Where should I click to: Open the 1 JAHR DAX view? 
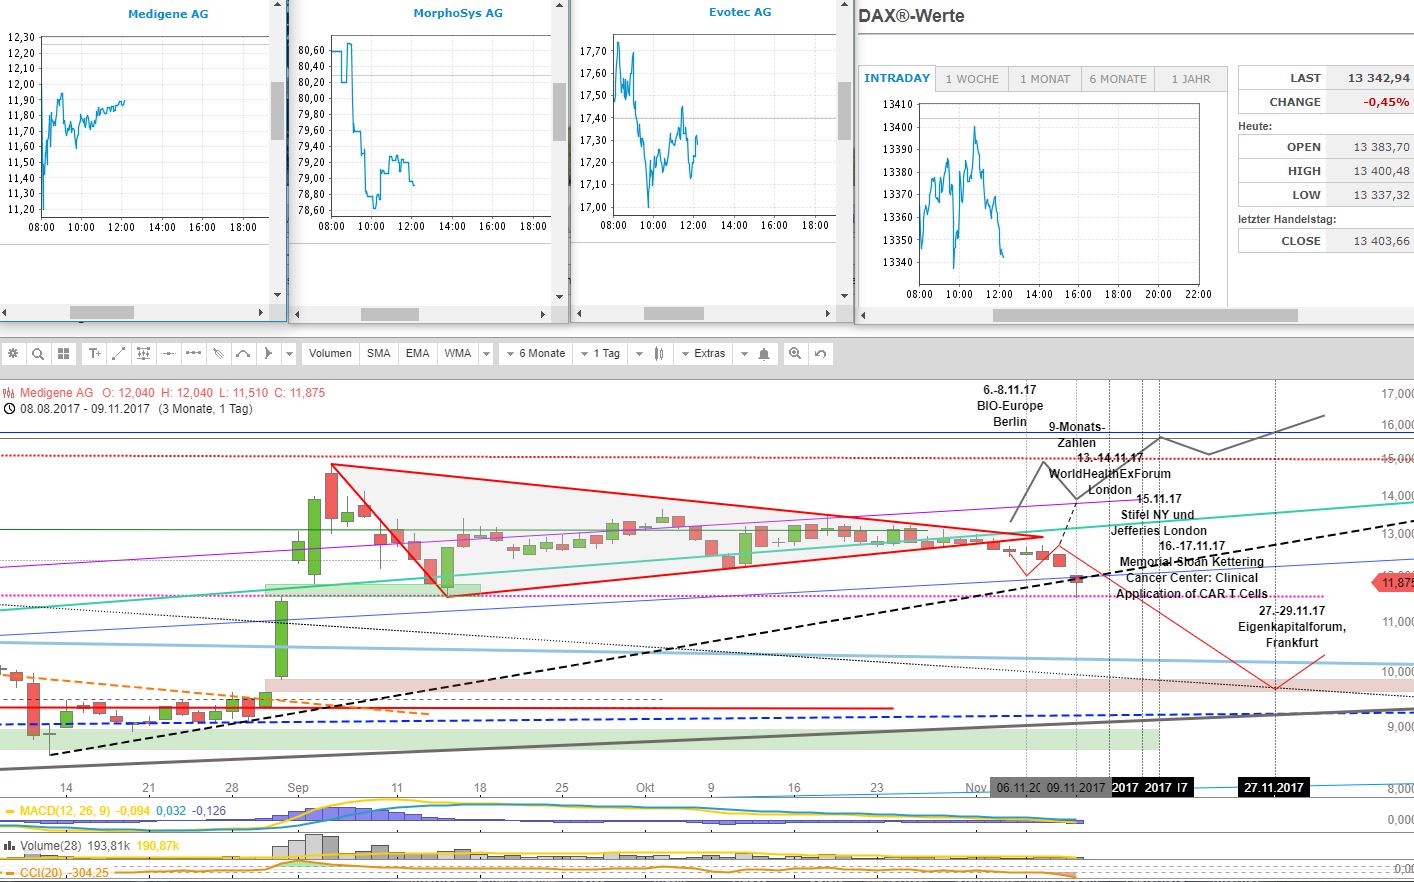1191,78
